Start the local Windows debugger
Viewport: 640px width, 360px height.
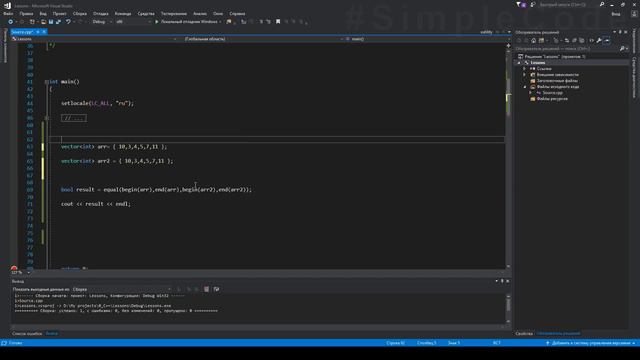tap(188, 22)
